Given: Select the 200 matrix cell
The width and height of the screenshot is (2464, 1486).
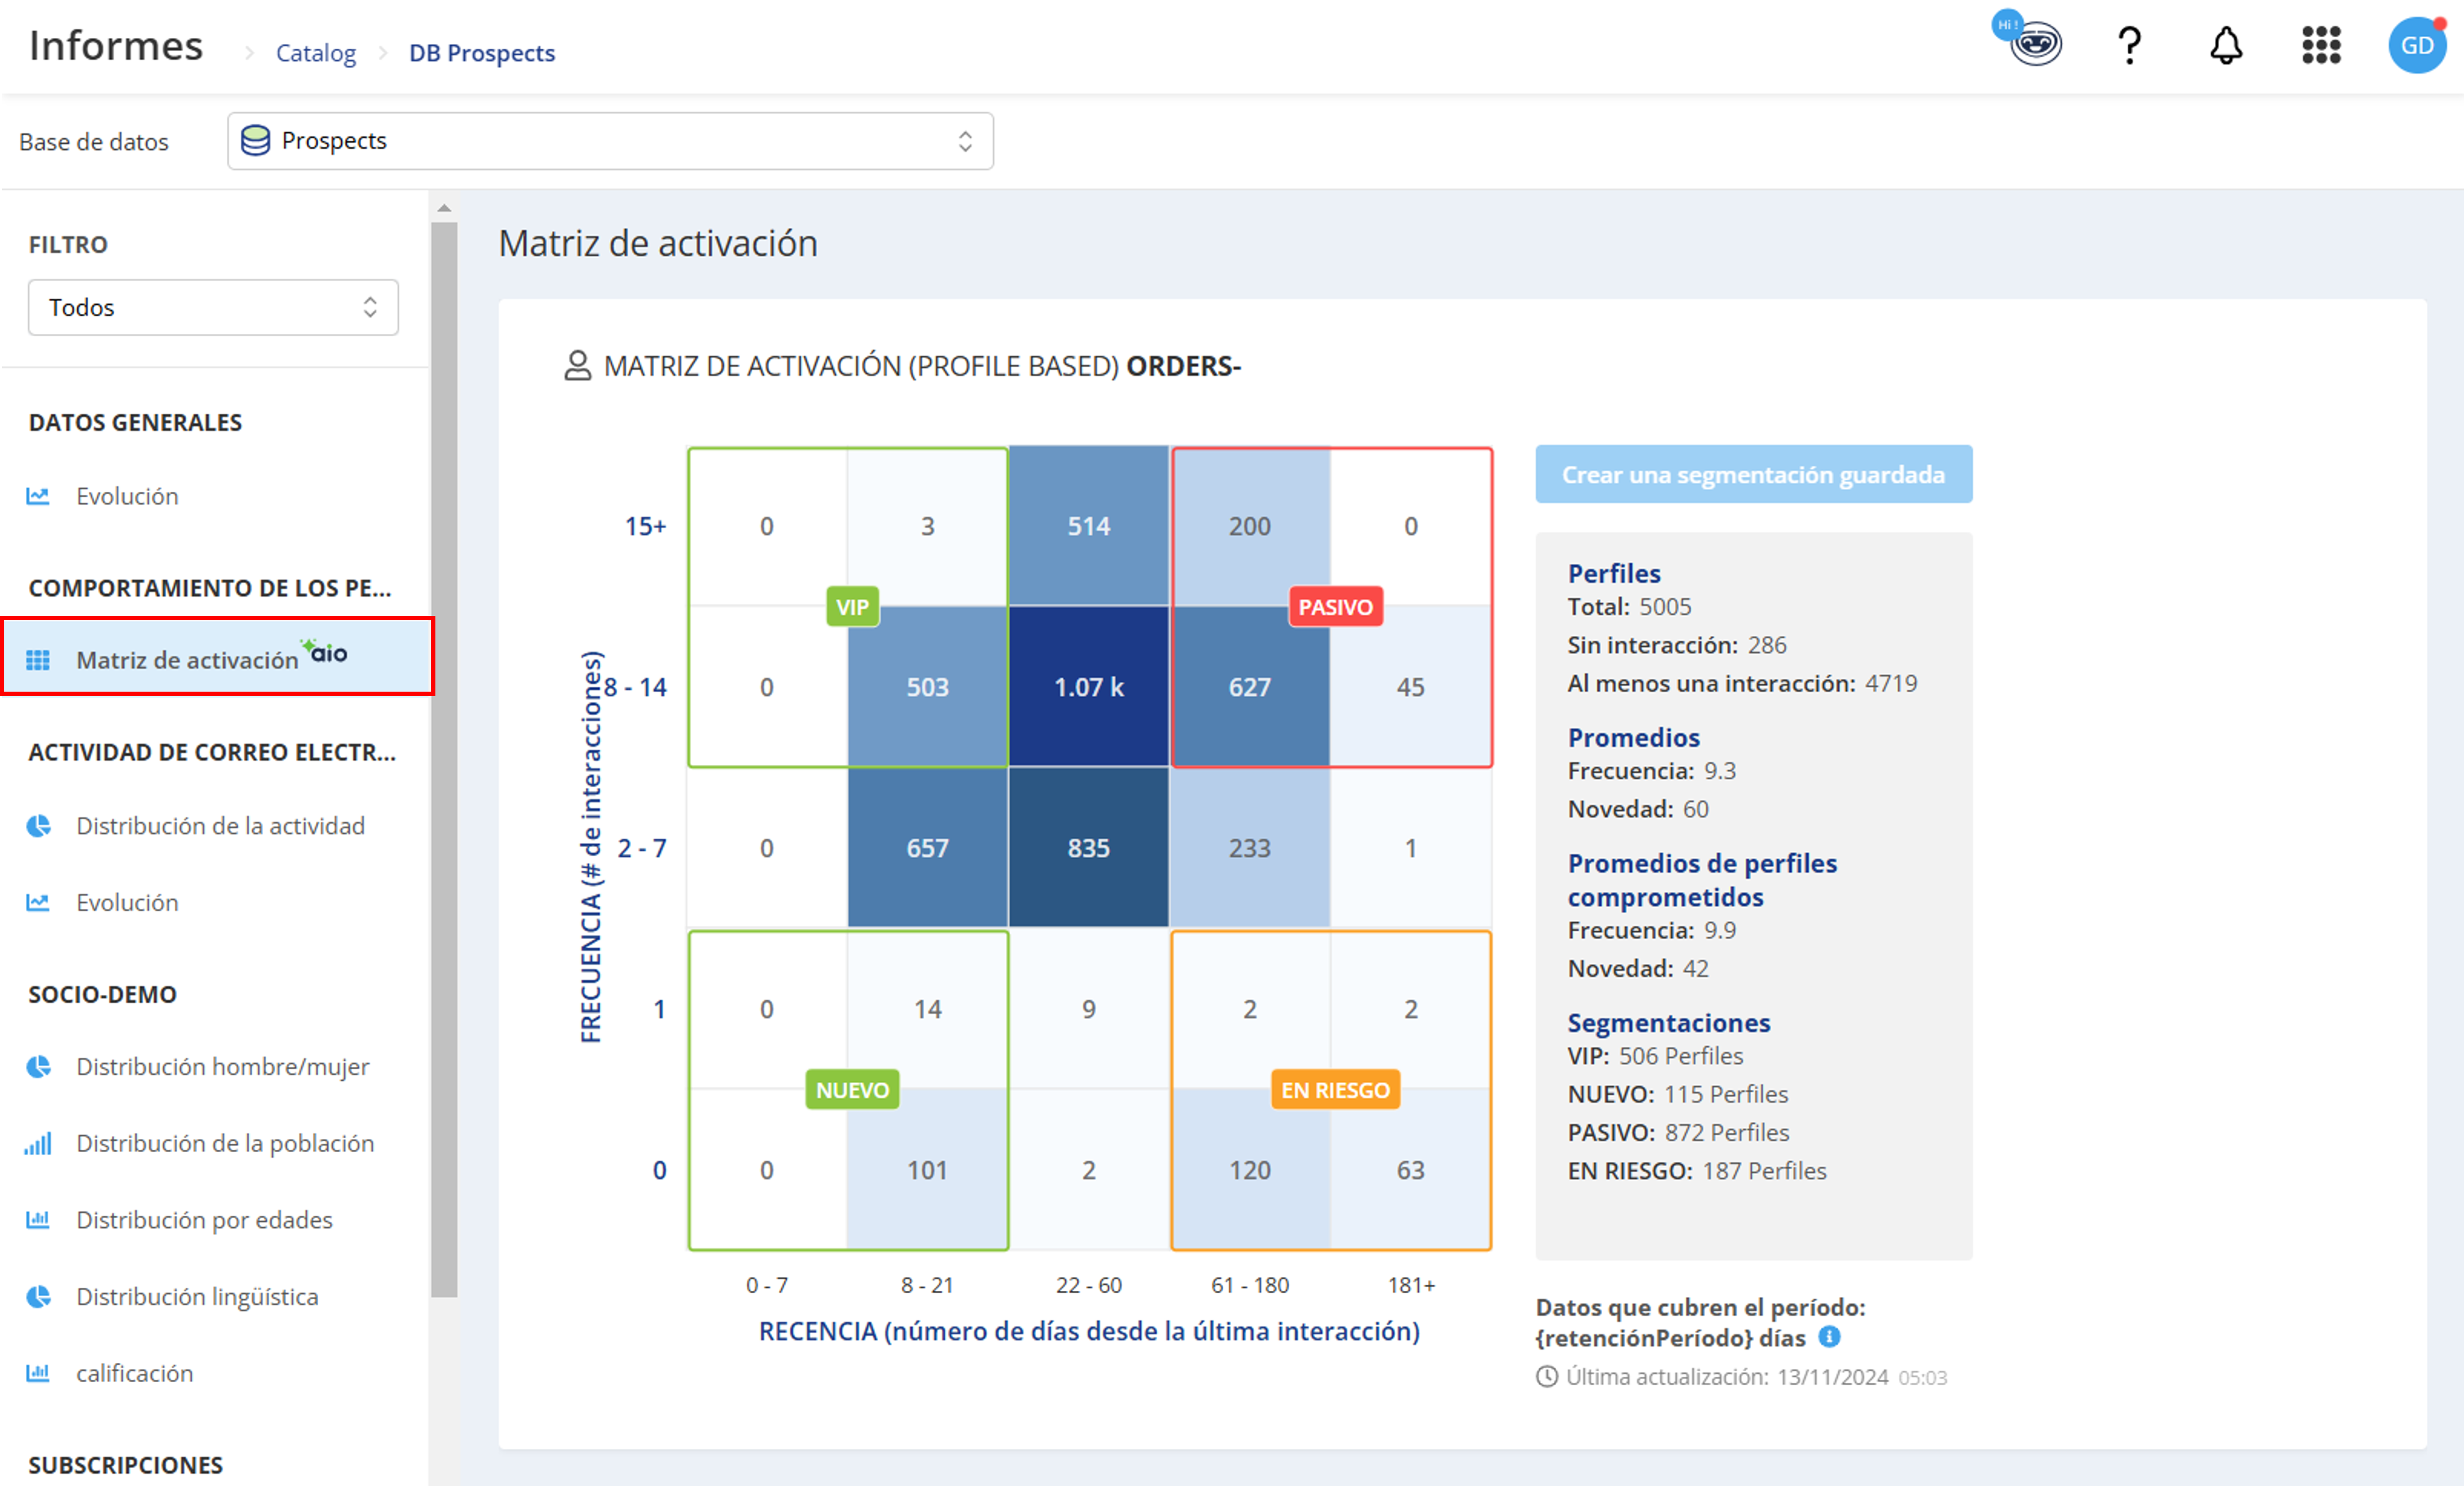Looking at the screenshot, I should (x=1249, y=526).
